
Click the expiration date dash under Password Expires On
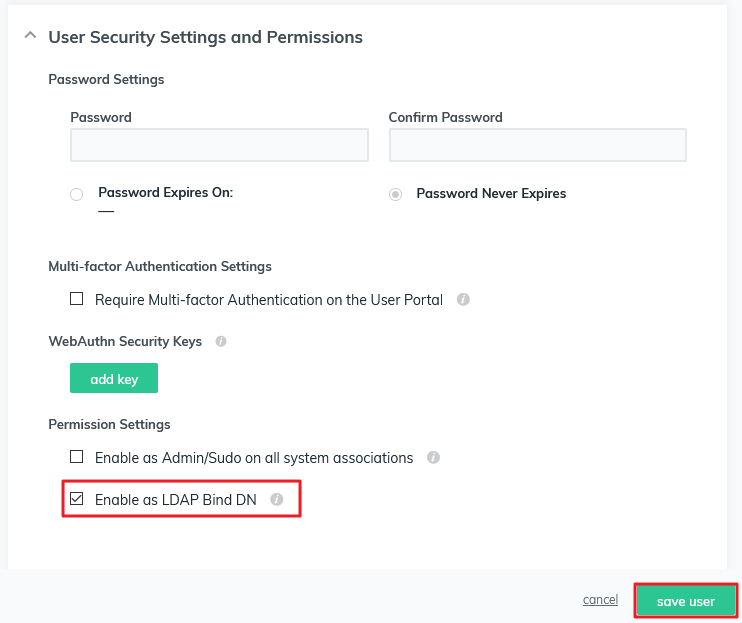(106, 211)
